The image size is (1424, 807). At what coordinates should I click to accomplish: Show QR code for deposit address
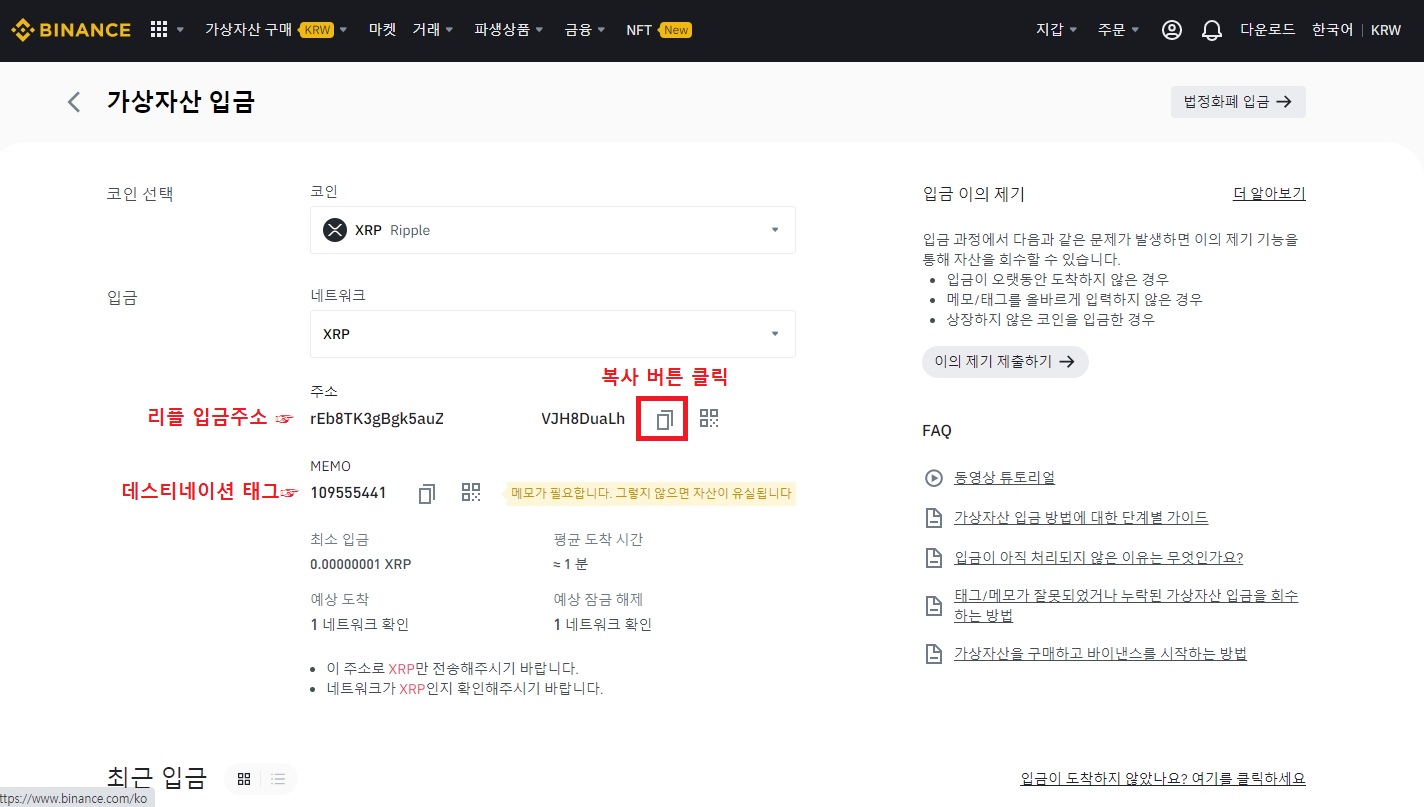coord(709,419)
